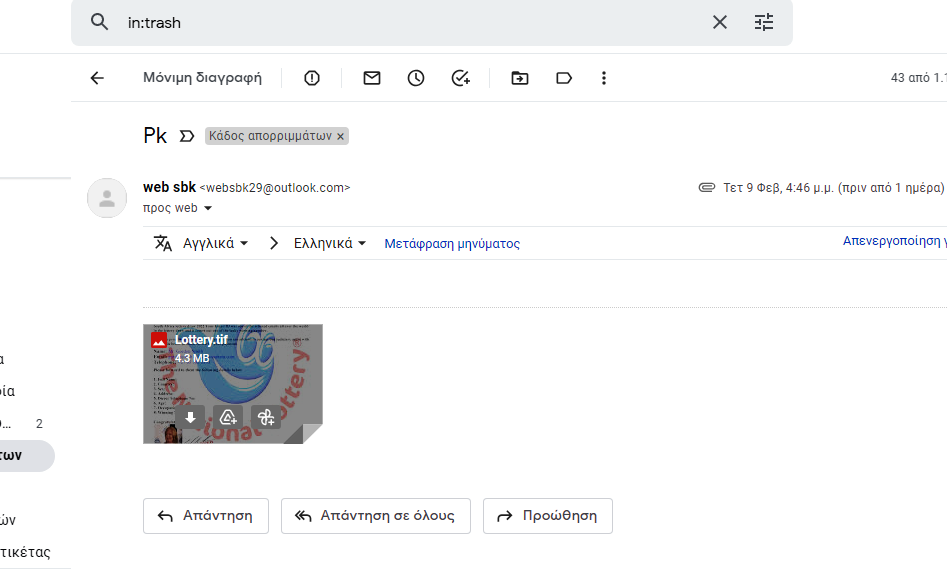
Task: Click the Μετάφραση μηνύματος link
Action: pyautogui.click(x=452, y=243)
